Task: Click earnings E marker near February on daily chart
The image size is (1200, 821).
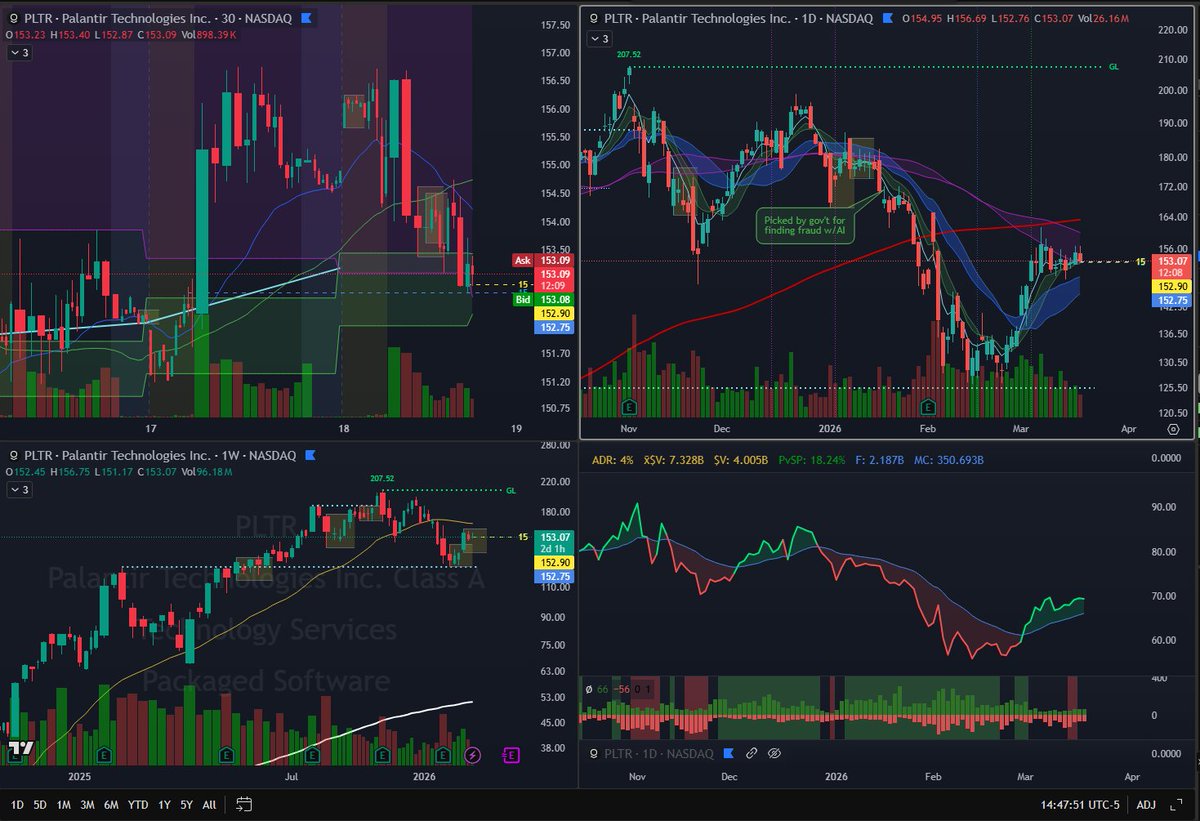Action: click(928, 407)
